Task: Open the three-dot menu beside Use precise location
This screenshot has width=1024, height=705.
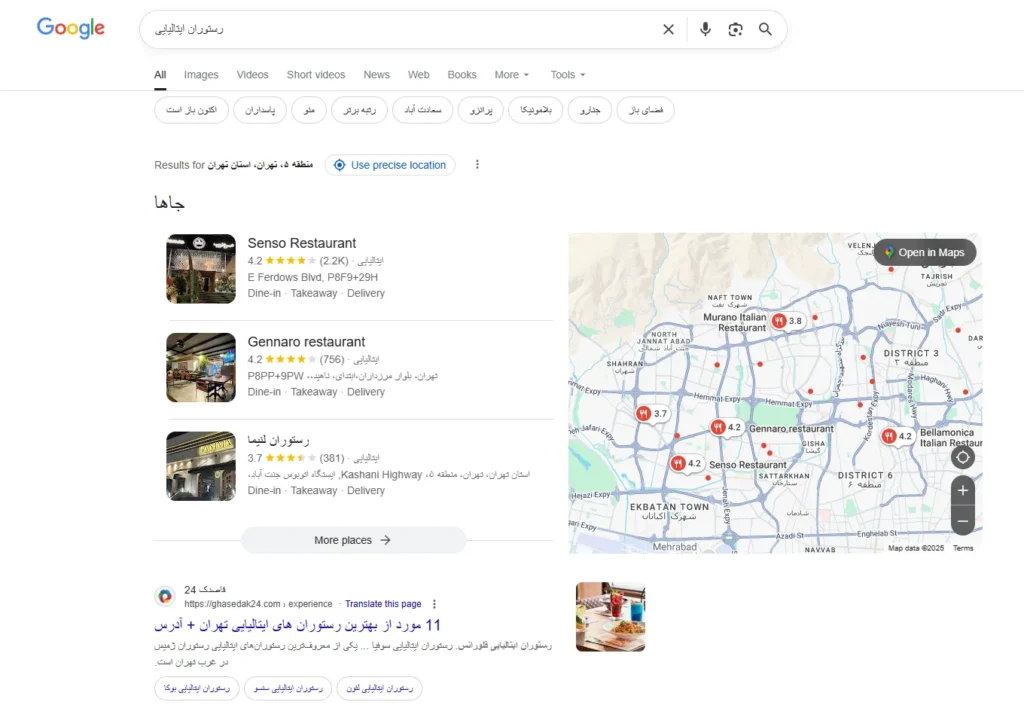Action: click(477, 164)
